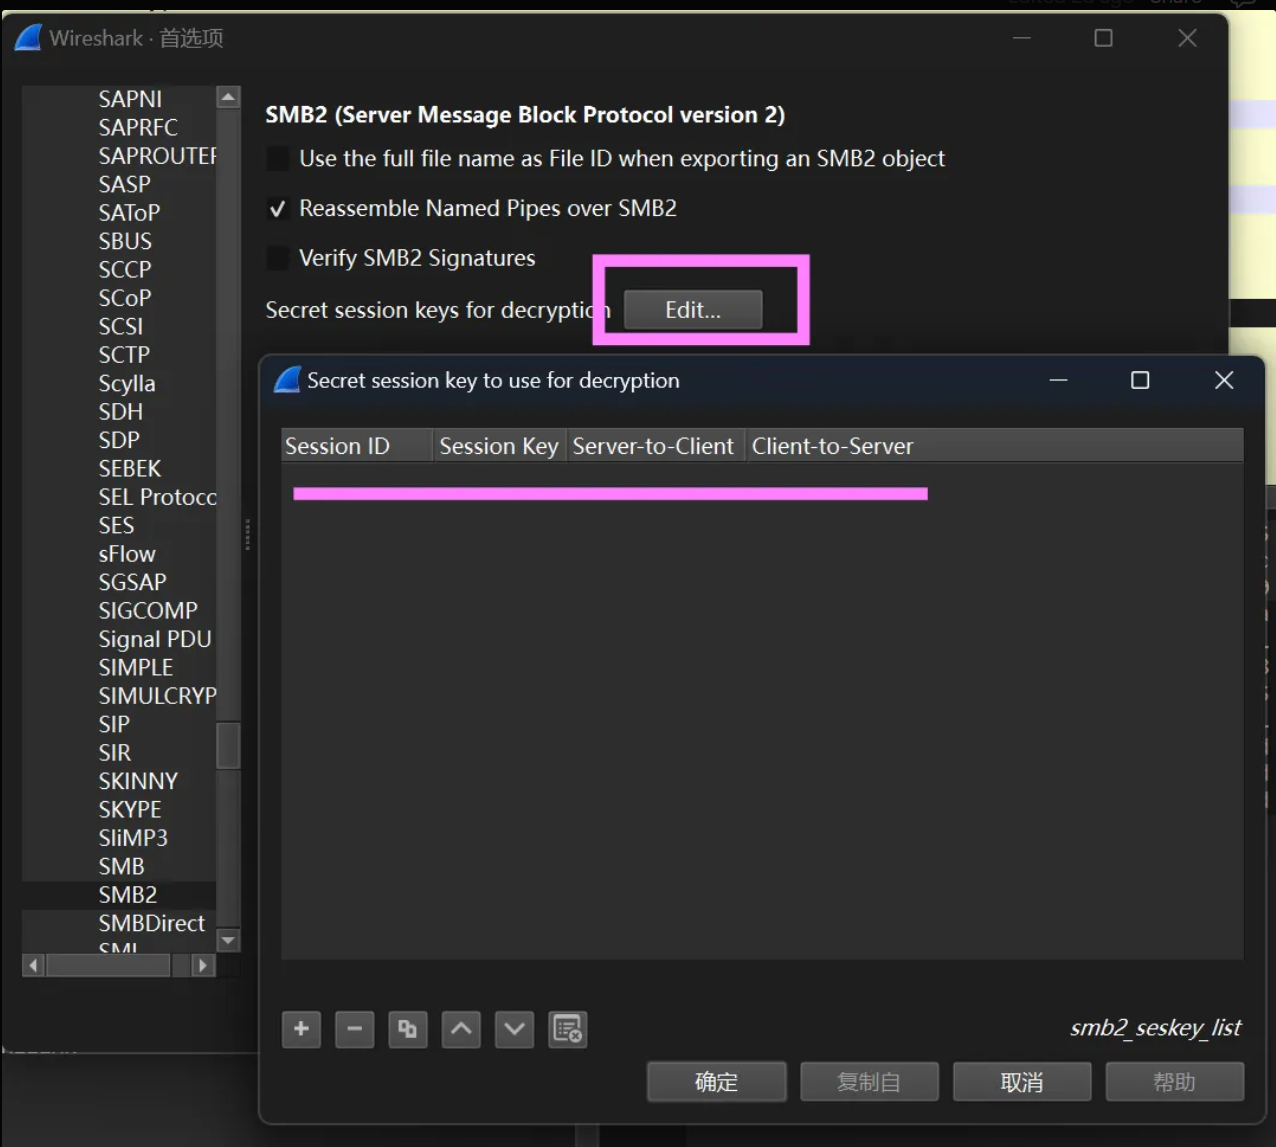This screenshot has height=1147, width=1276.
Task: Sort by Session ID column header
Action: coord(357,446)
